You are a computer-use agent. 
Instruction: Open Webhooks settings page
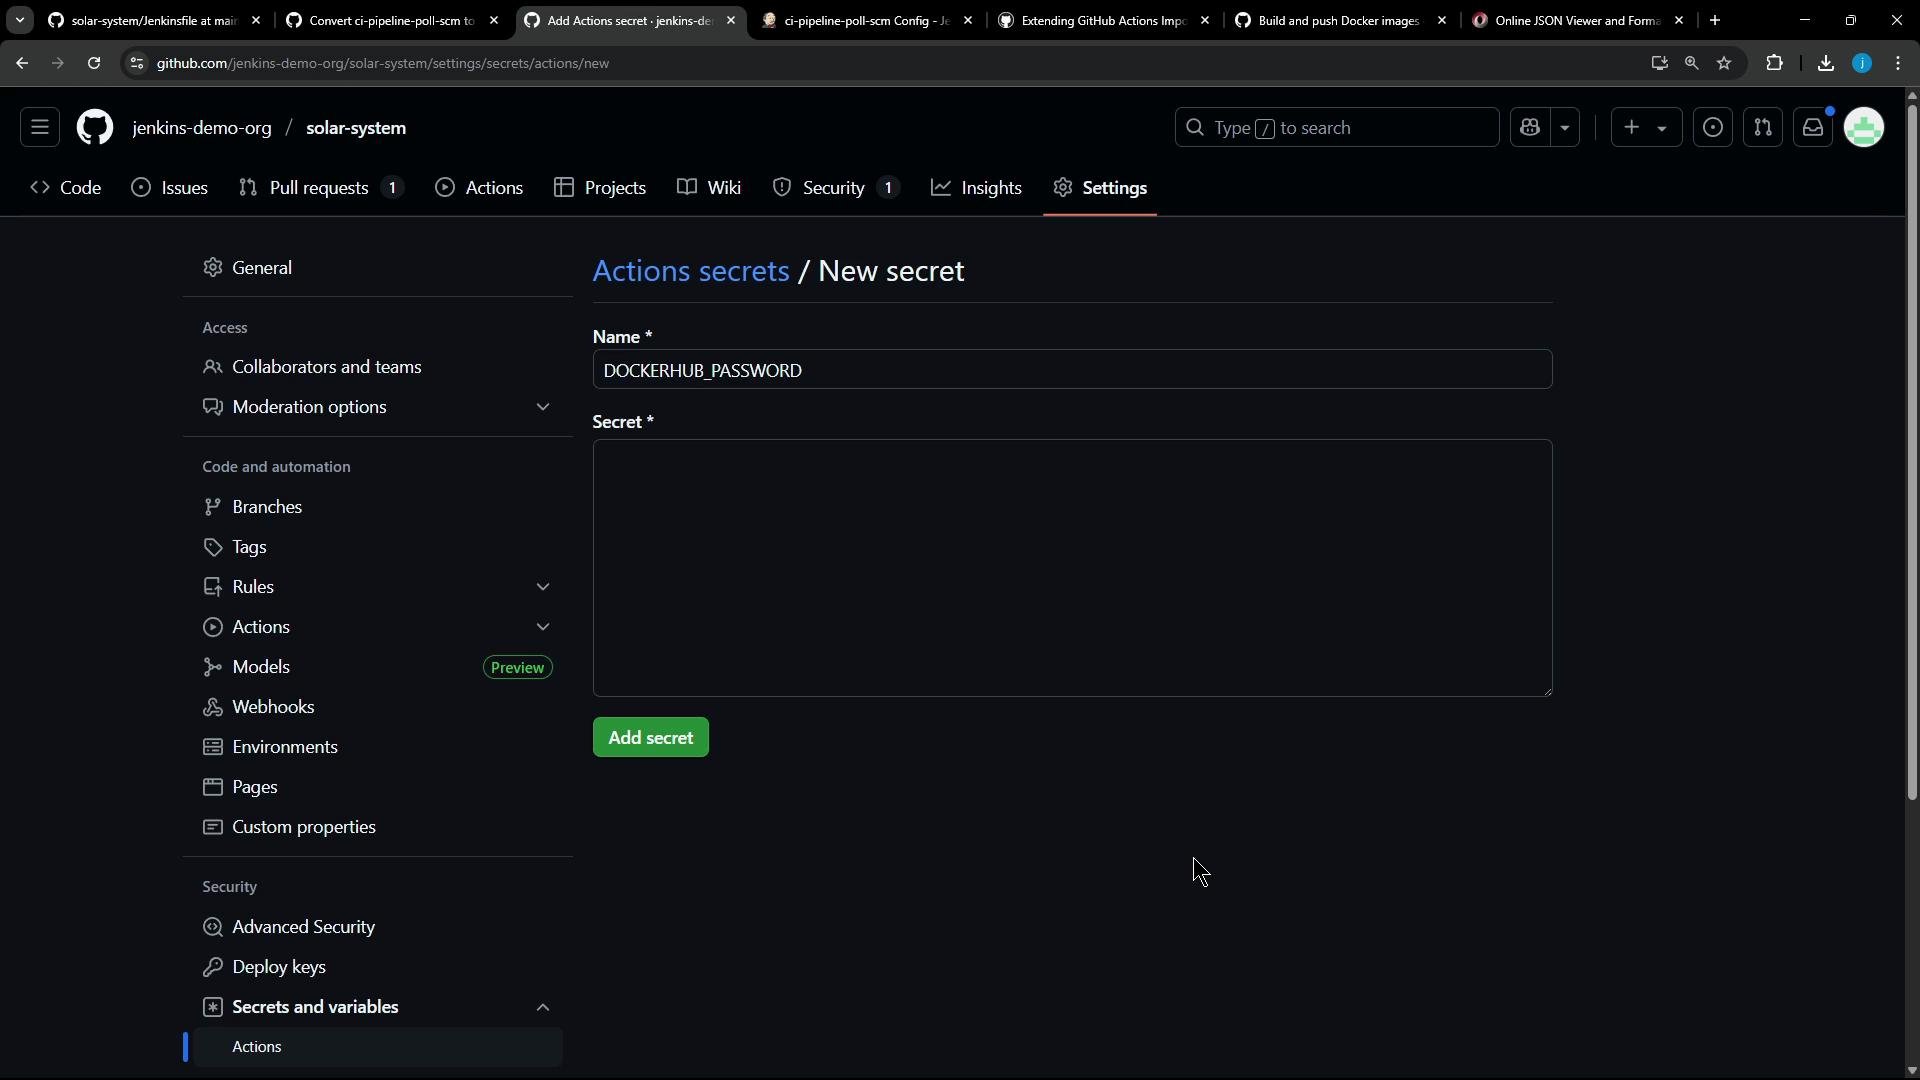pyautogui.click(x=378, y=707)
